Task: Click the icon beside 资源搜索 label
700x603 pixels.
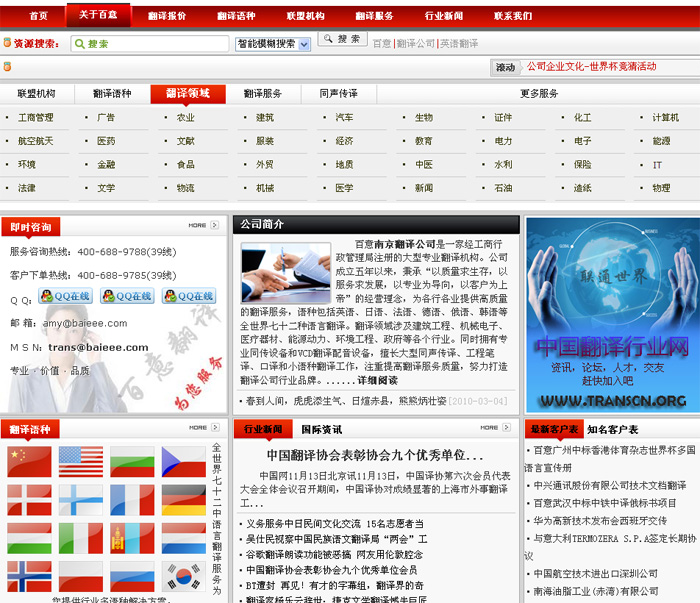Action: pos(7,43)
